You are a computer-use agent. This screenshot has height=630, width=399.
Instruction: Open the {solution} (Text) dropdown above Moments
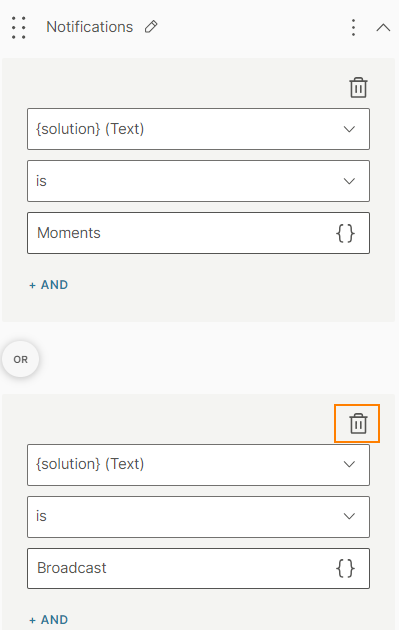(198, 129)
